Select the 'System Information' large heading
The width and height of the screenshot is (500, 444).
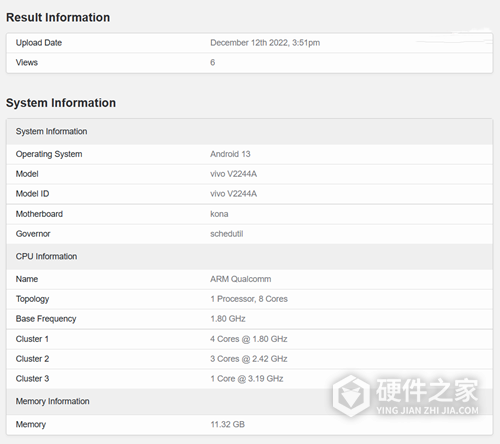point(61,103)
